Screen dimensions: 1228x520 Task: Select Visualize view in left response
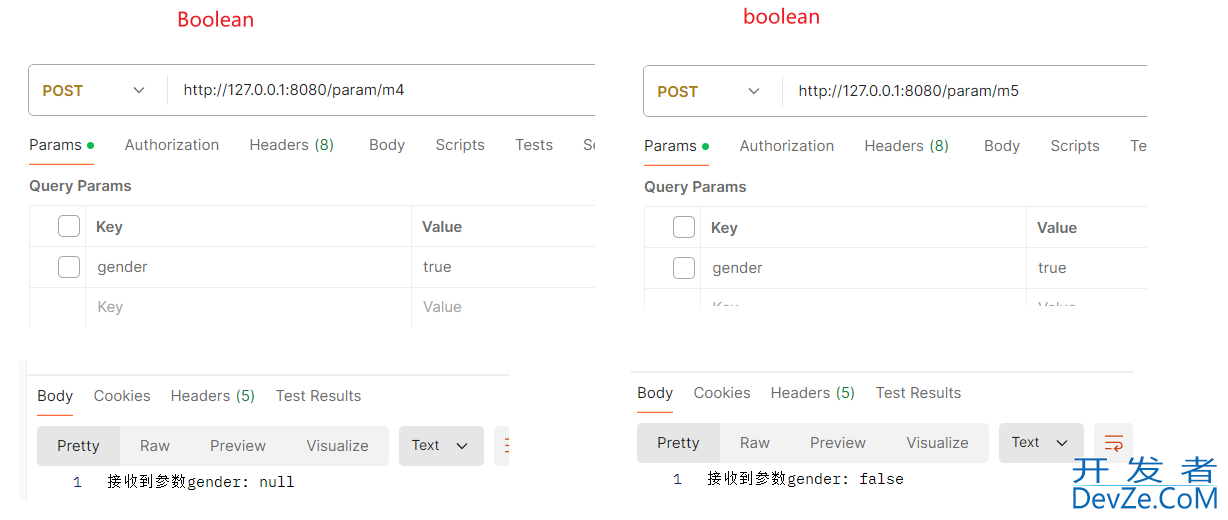tap(337, 446)
